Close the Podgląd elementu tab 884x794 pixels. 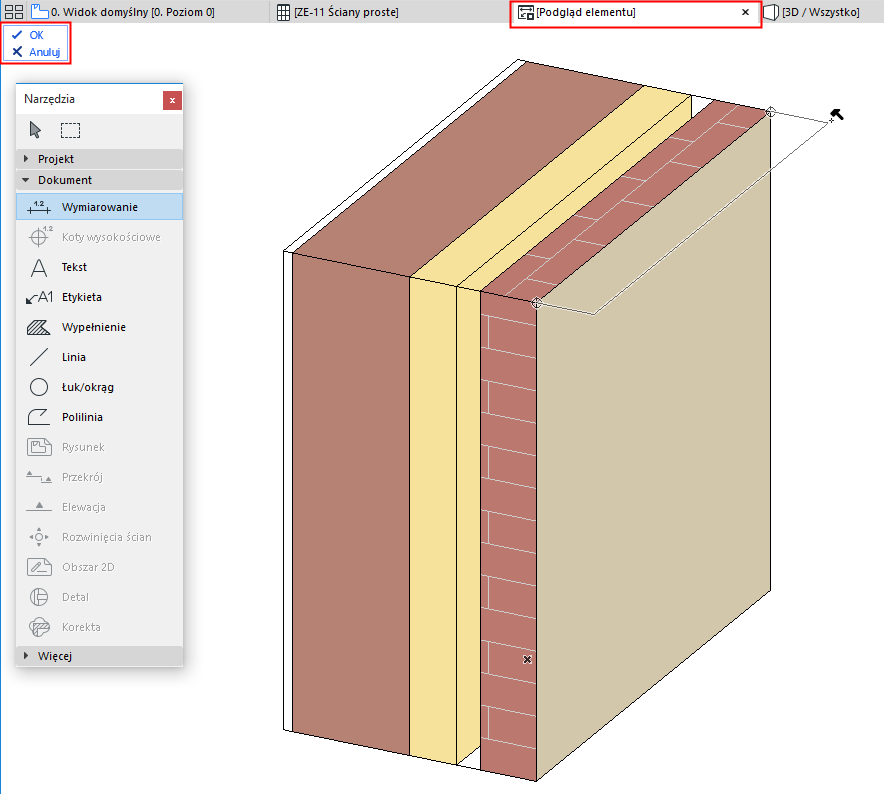click(745, 12)
